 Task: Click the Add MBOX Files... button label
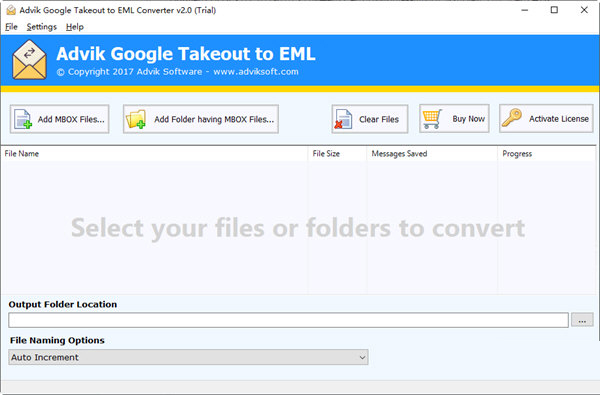coord(71,119)
